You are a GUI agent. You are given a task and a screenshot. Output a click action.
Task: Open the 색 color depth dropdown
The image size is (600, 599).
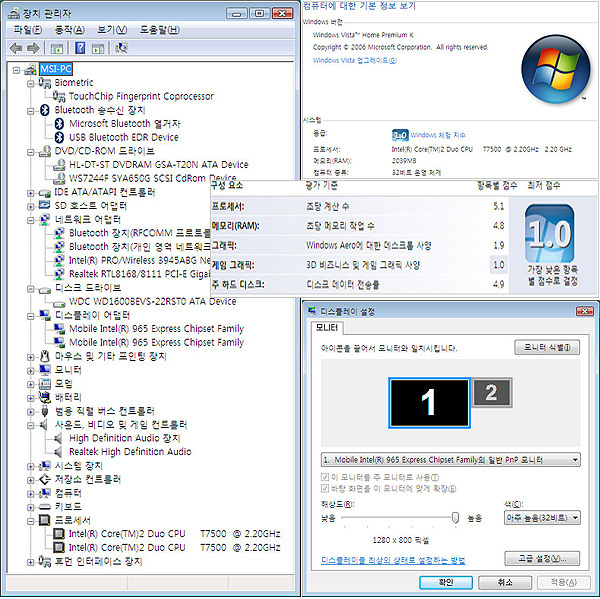(x=542, y=518)
